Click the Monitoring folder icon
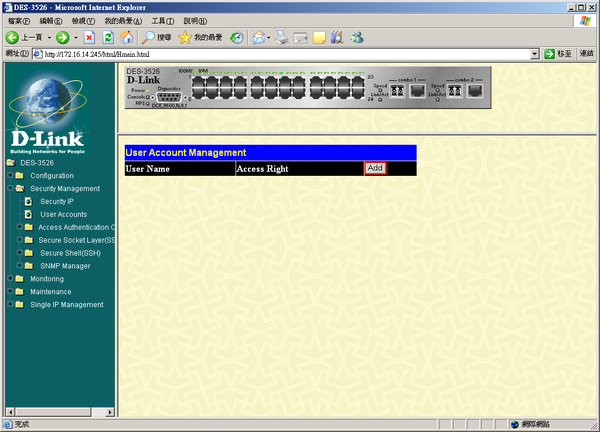This screenshot has height=432, width=600. (20, 279)
